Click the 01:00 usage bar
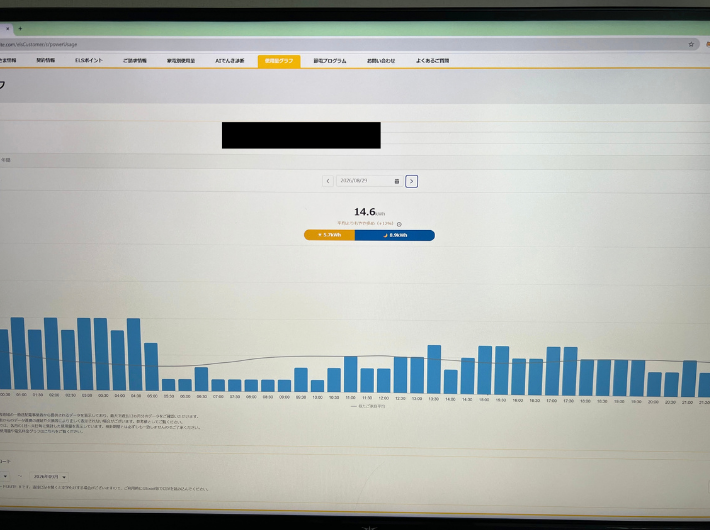 pos(18,353)
